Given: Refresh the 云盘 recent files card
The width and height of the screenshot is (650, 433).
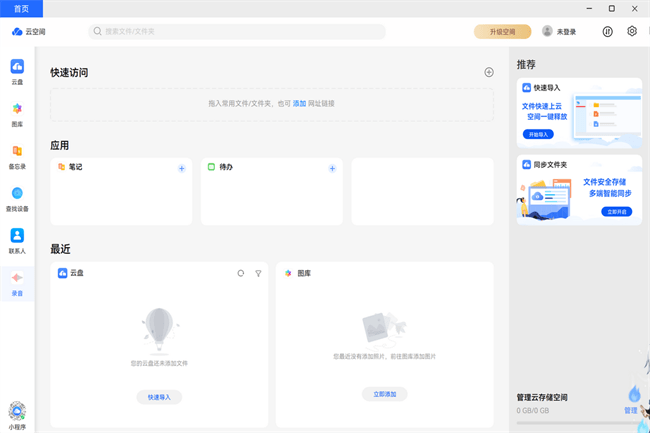Looking at the screenshot, I should coord(241,273).
